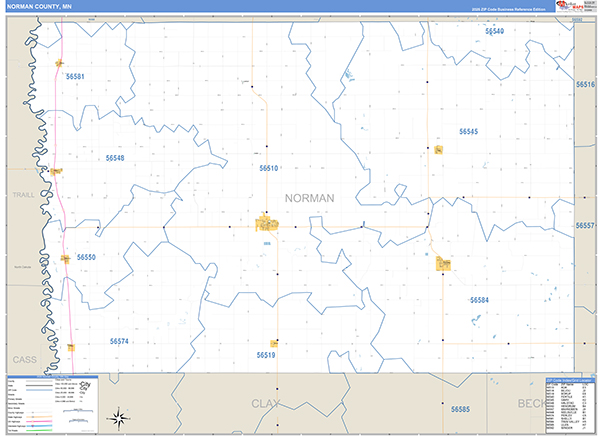The width and height of the screenshot is (600, 436).
Task: Click the blue interstate swatch in legend
Action: (39, 426)
